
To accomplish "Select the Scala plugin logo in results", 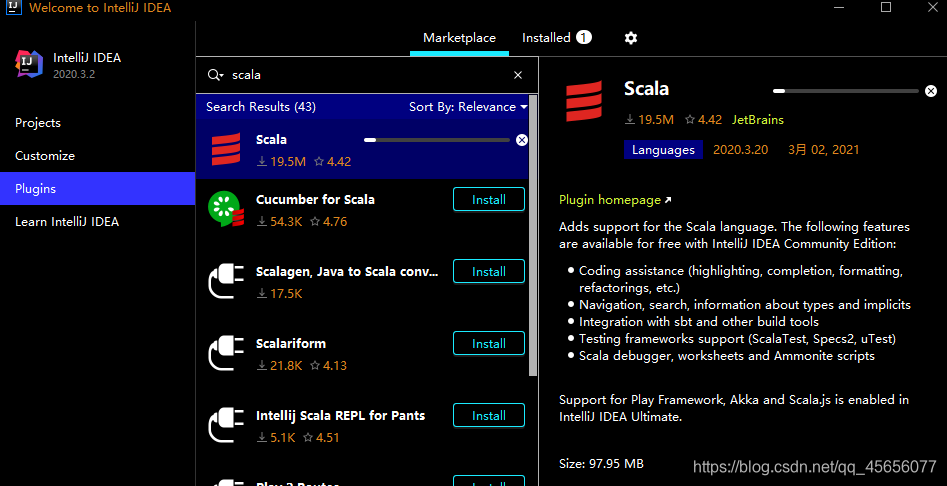I will 226,149.
